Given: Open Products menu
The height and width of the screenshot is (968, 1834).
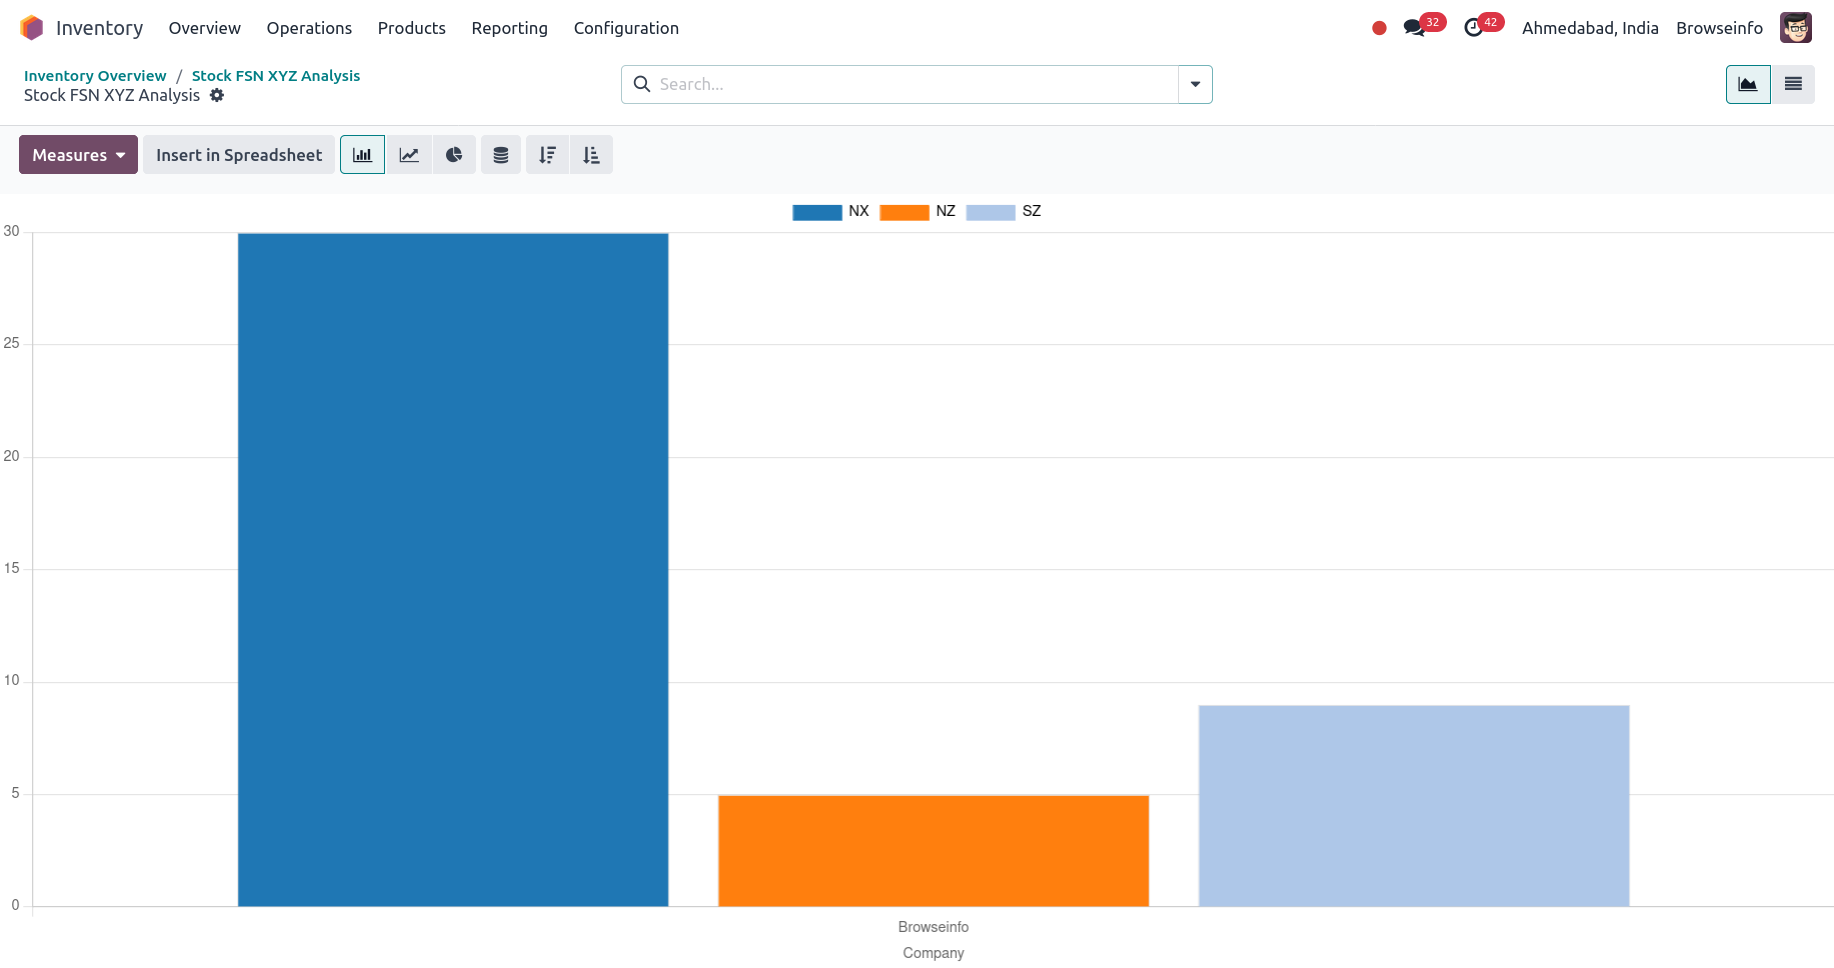Looking at the screenshot, I should point(412,28).
